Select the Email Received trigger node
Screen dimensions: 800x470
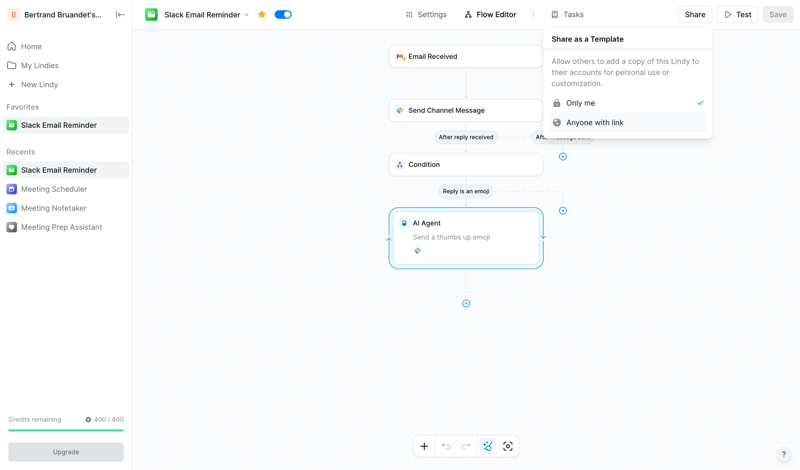point(466,57)
